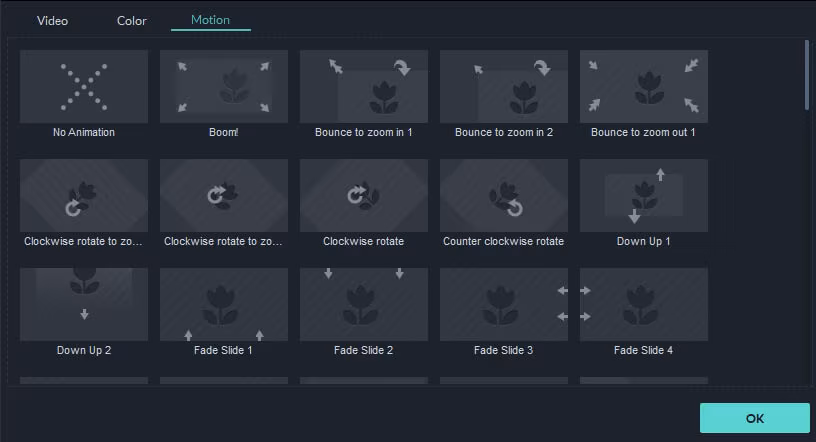Click the 'No Animation' label text
The height and width of the screenshot is (442, 816).
[x=84, y=132]
